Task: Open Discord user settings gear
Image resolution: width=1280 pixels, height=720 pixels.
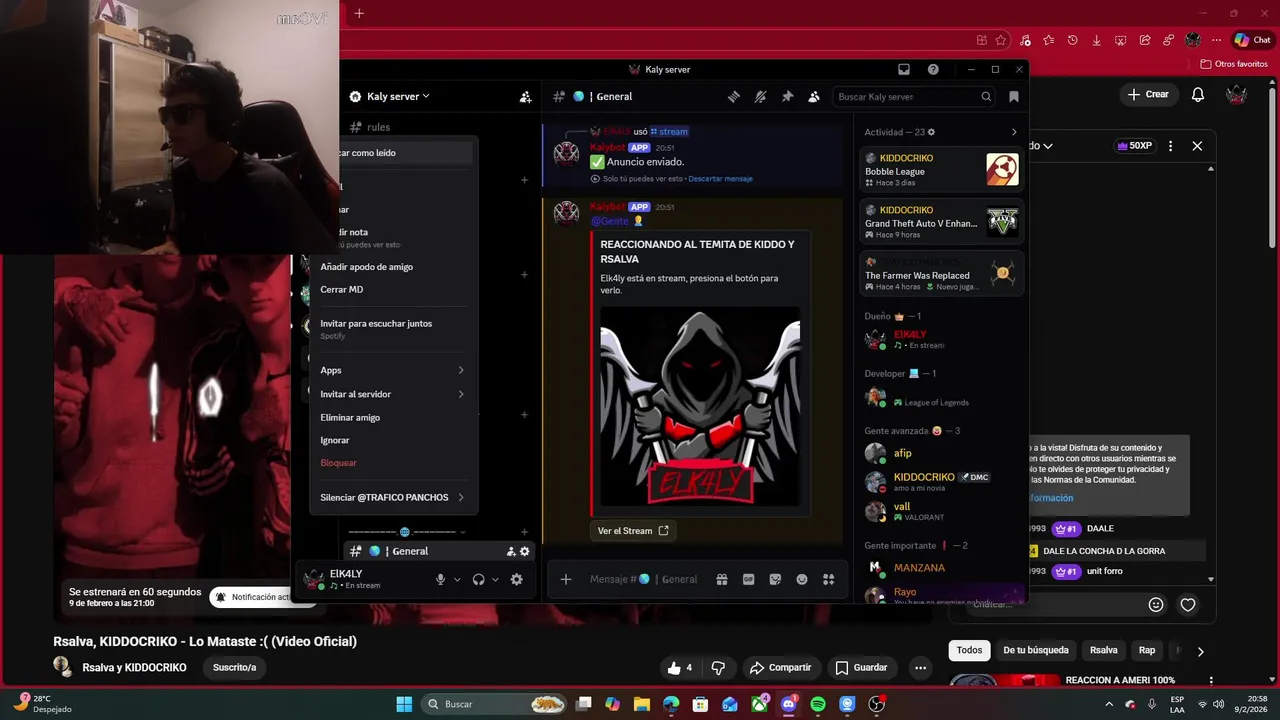Action: coord(516,579)
